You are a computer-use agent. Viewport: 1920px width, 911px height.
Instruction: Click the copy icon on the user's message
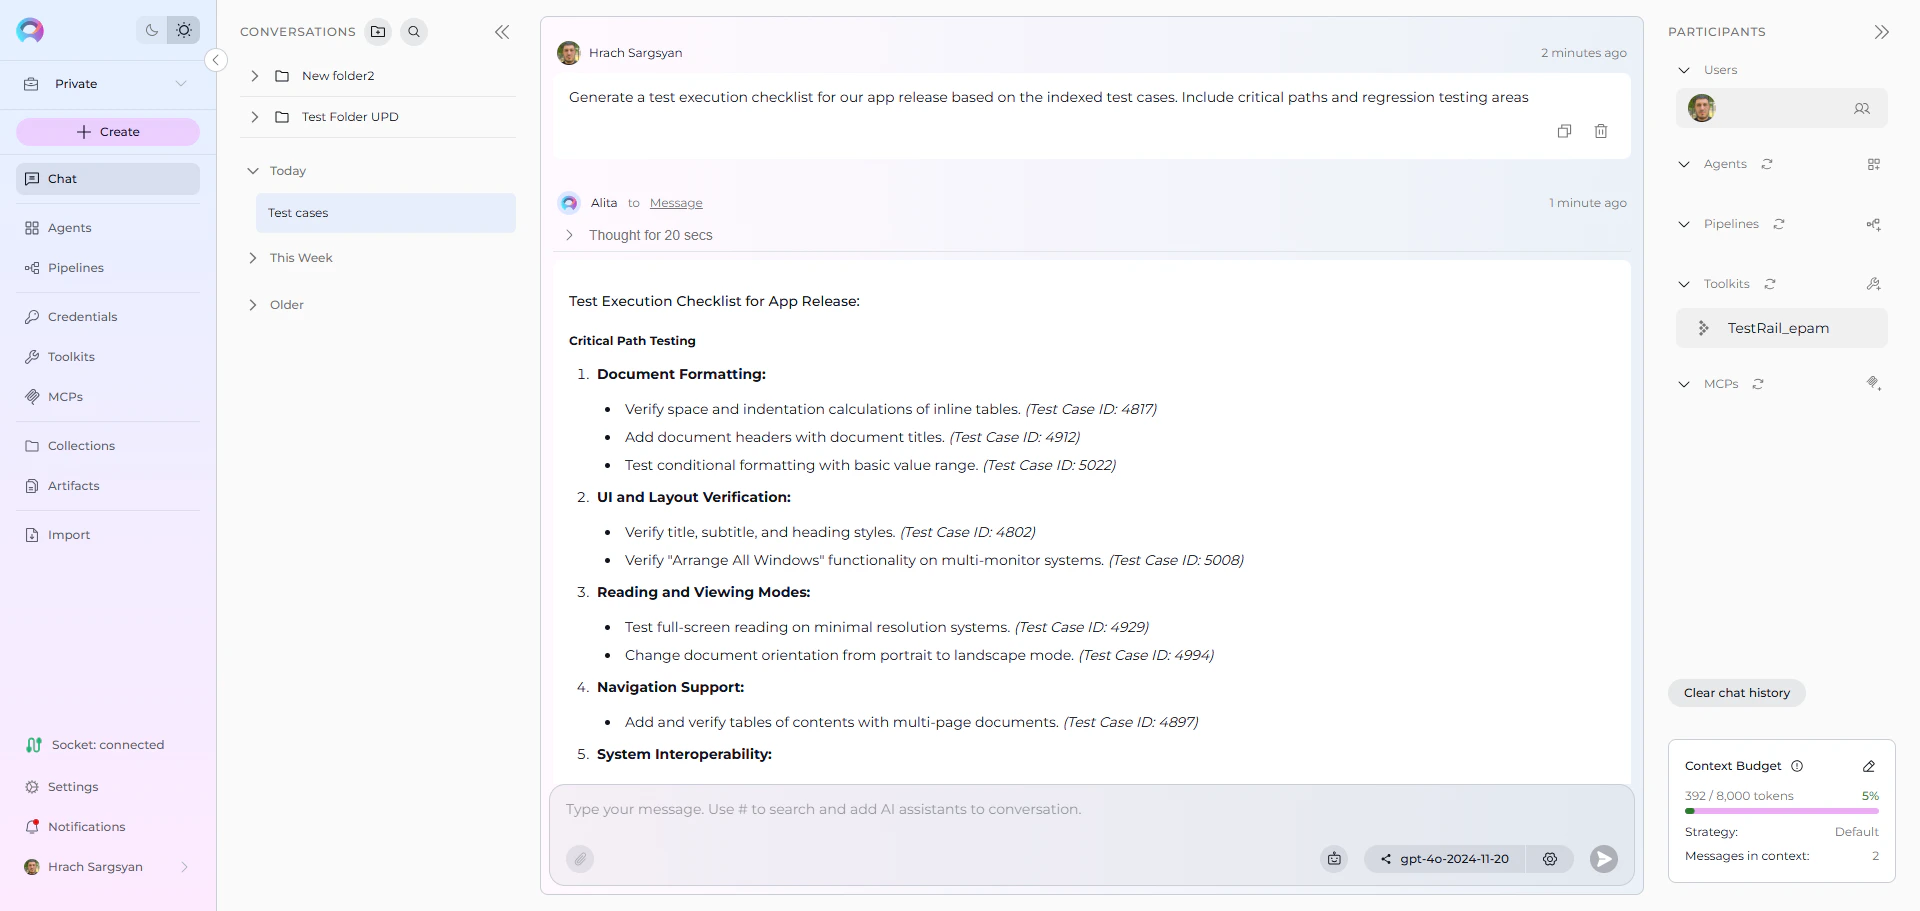pos(1564,131)
